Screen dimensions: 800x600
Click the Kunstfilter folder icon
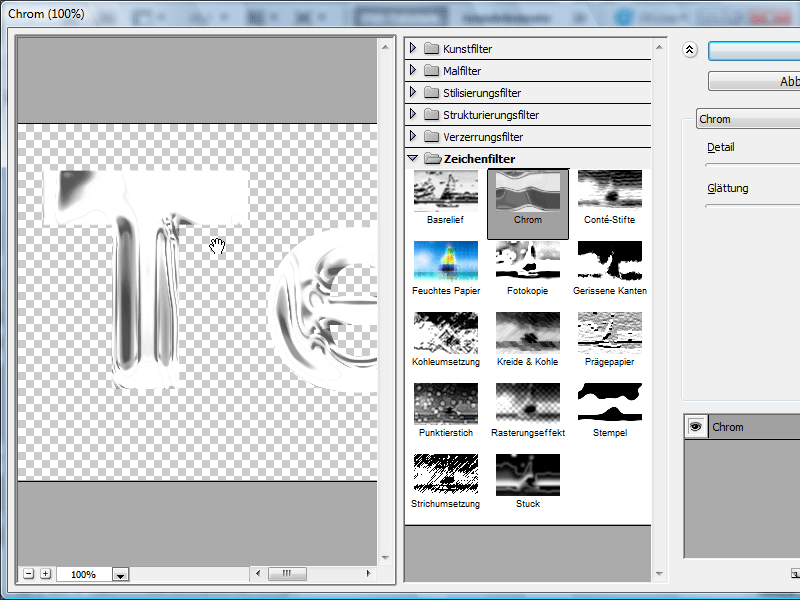click(432, 48)
